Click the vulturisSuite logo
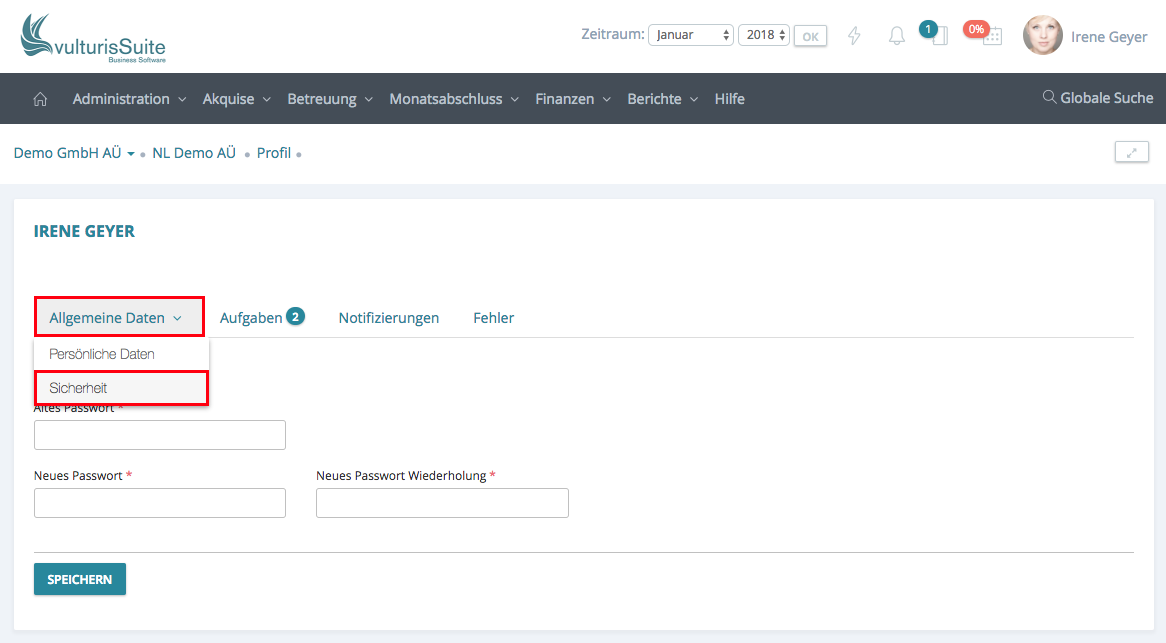The height and width of the screenshot is (643, 1166). pyautogui.click(x=93, y=39)
